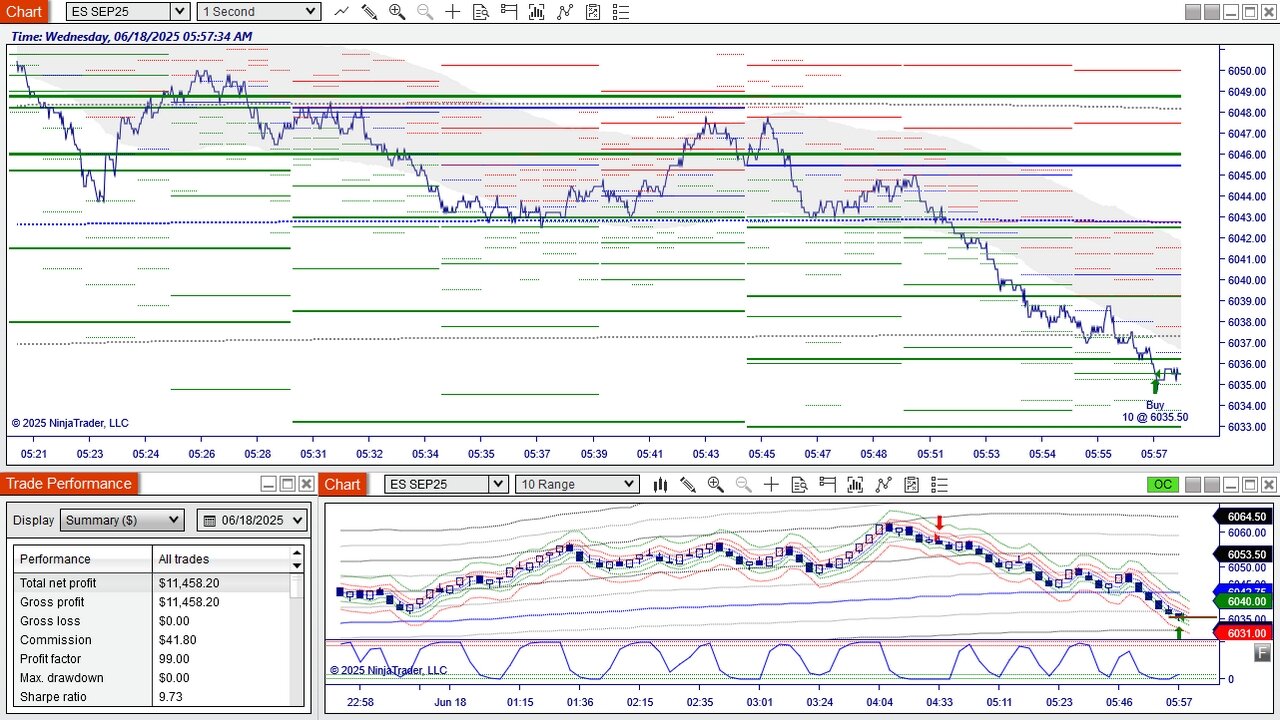Click the candlestick bar style icon in bottom chart

point(660,484)
